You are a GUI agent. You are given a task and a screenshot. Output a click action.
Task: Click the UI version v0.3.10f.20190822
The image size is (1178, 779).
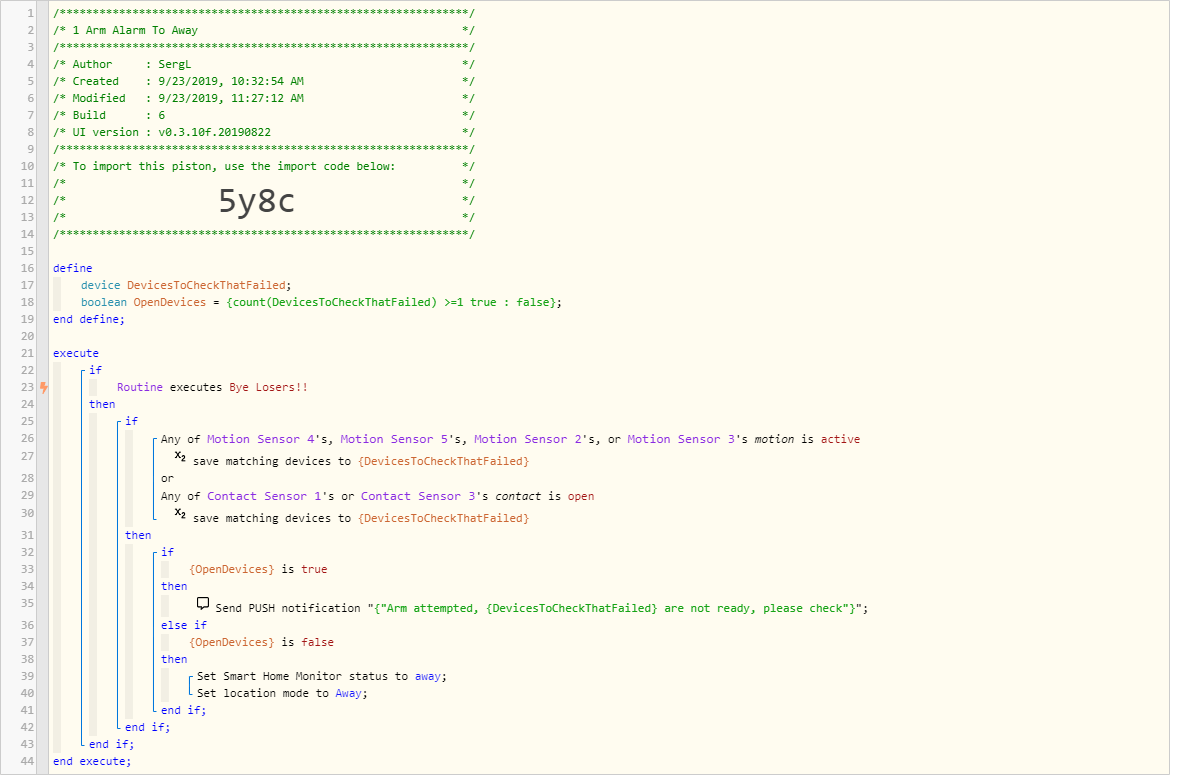pyautogui.click(x=214, y=132)
